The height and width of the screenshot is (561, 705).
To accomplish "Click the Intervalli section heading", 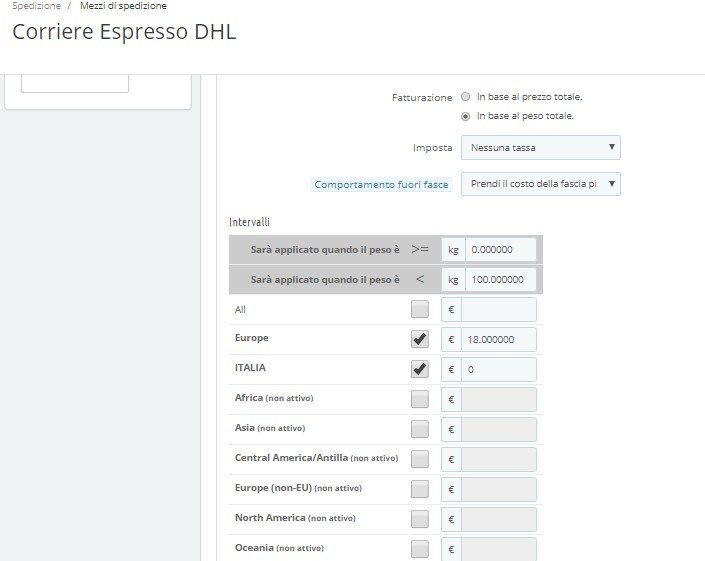I will pos(250,222).
